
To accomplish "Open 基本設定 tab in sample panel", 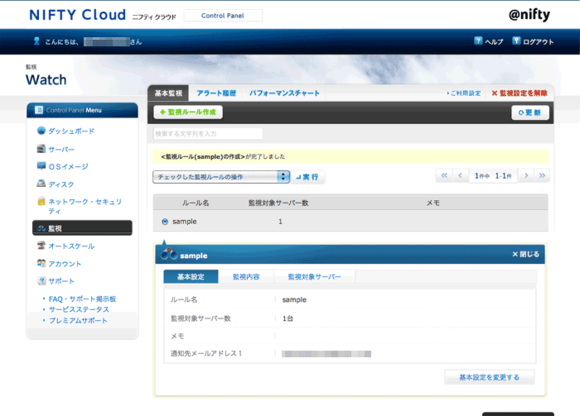I will [x=191, y=277].
